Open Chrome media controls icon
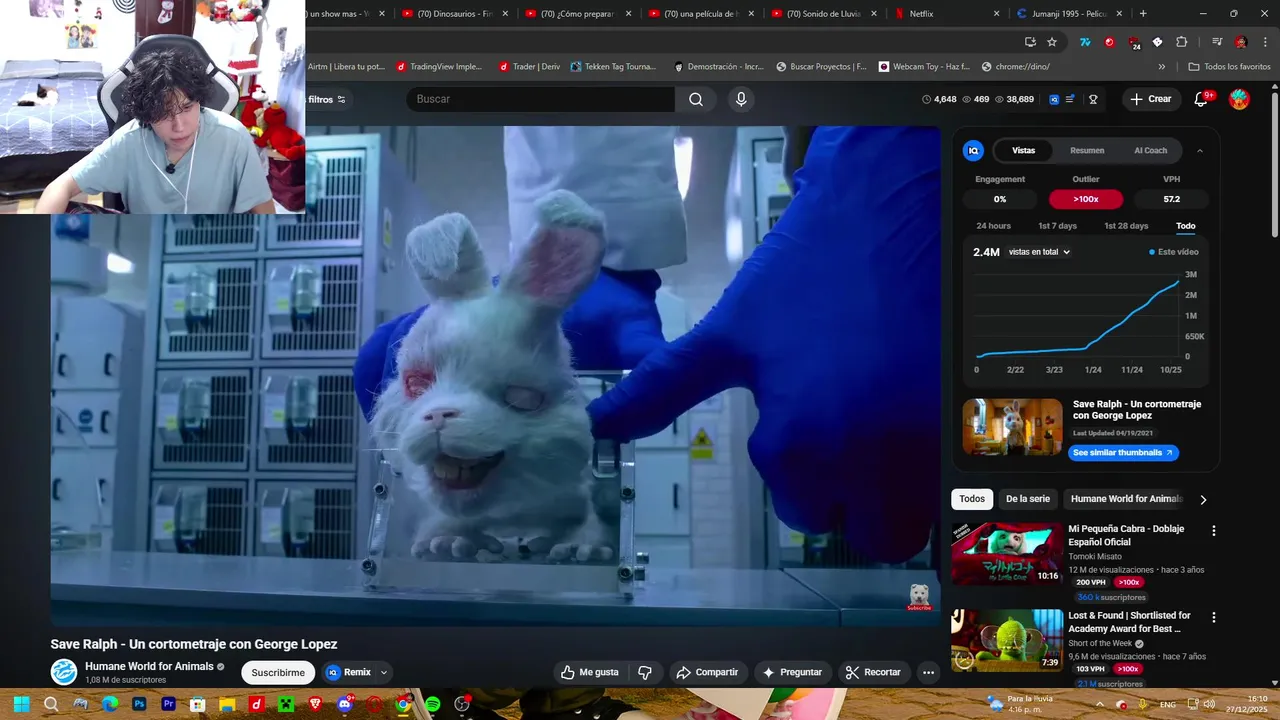1280x720 pixels. [1217, 42]
